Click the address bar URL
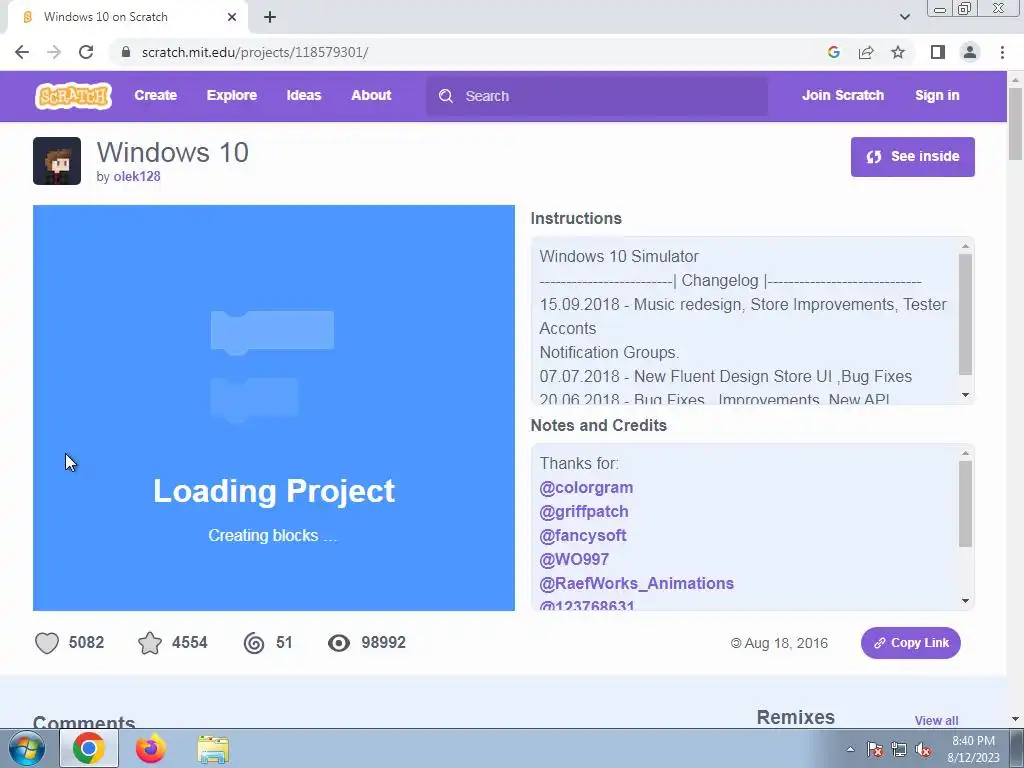 [x=255, y=52]
